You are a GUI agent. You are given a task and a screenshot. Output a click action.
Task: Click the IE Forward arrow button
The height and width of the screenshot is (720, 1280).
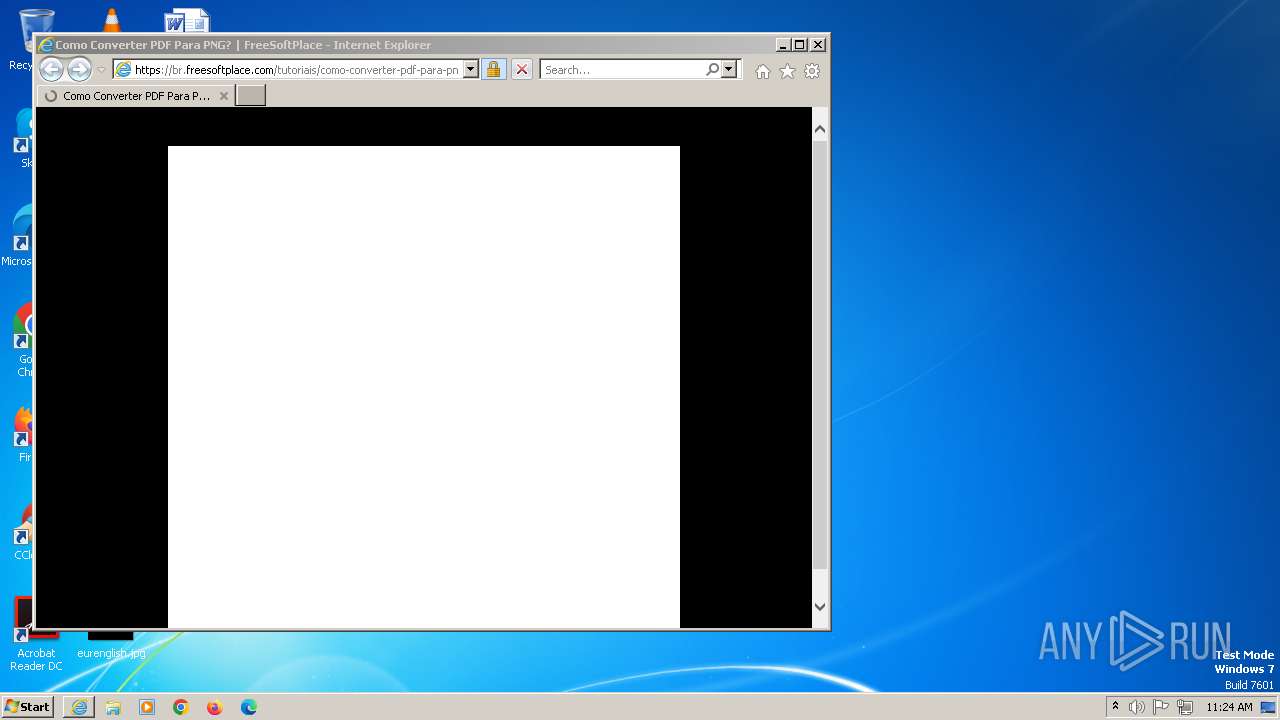pyautogui.click(x=79, y=69)
